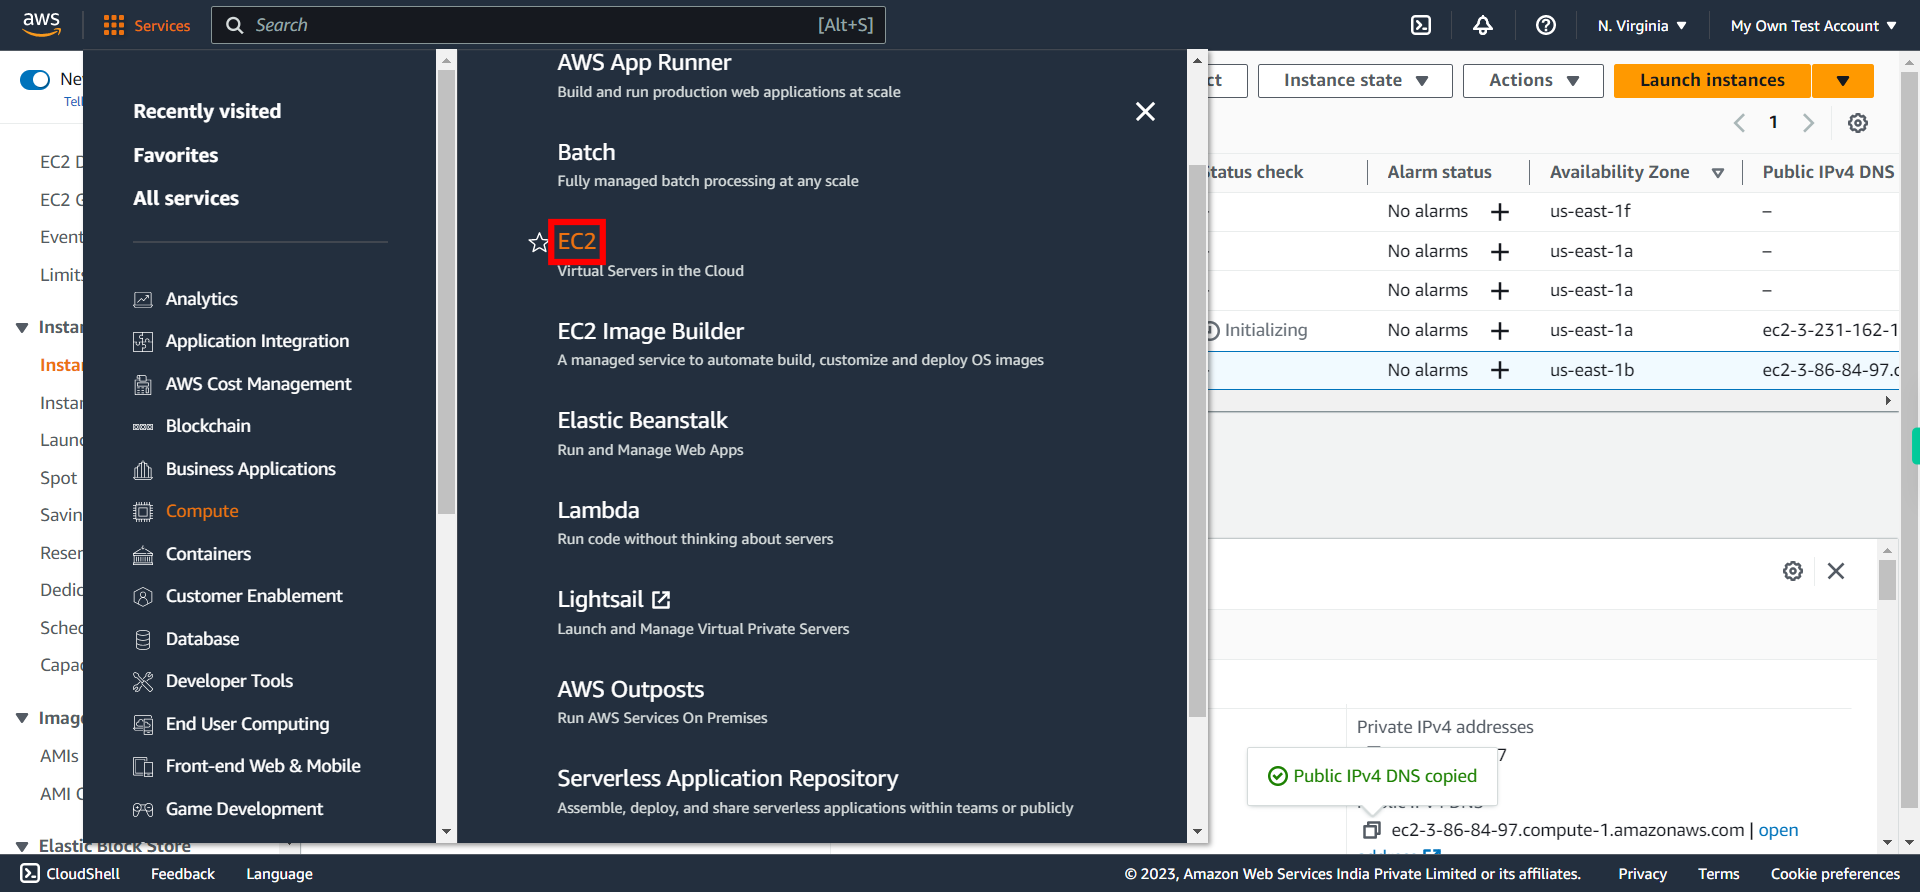Open the help question mark icon
This screenshot has width=1920, height=892.
[1546, 25]
